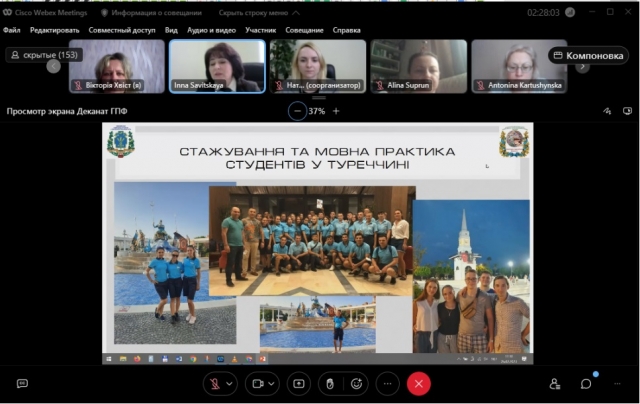Expand audio options arrow next to microphone

(x=229, y=384)
